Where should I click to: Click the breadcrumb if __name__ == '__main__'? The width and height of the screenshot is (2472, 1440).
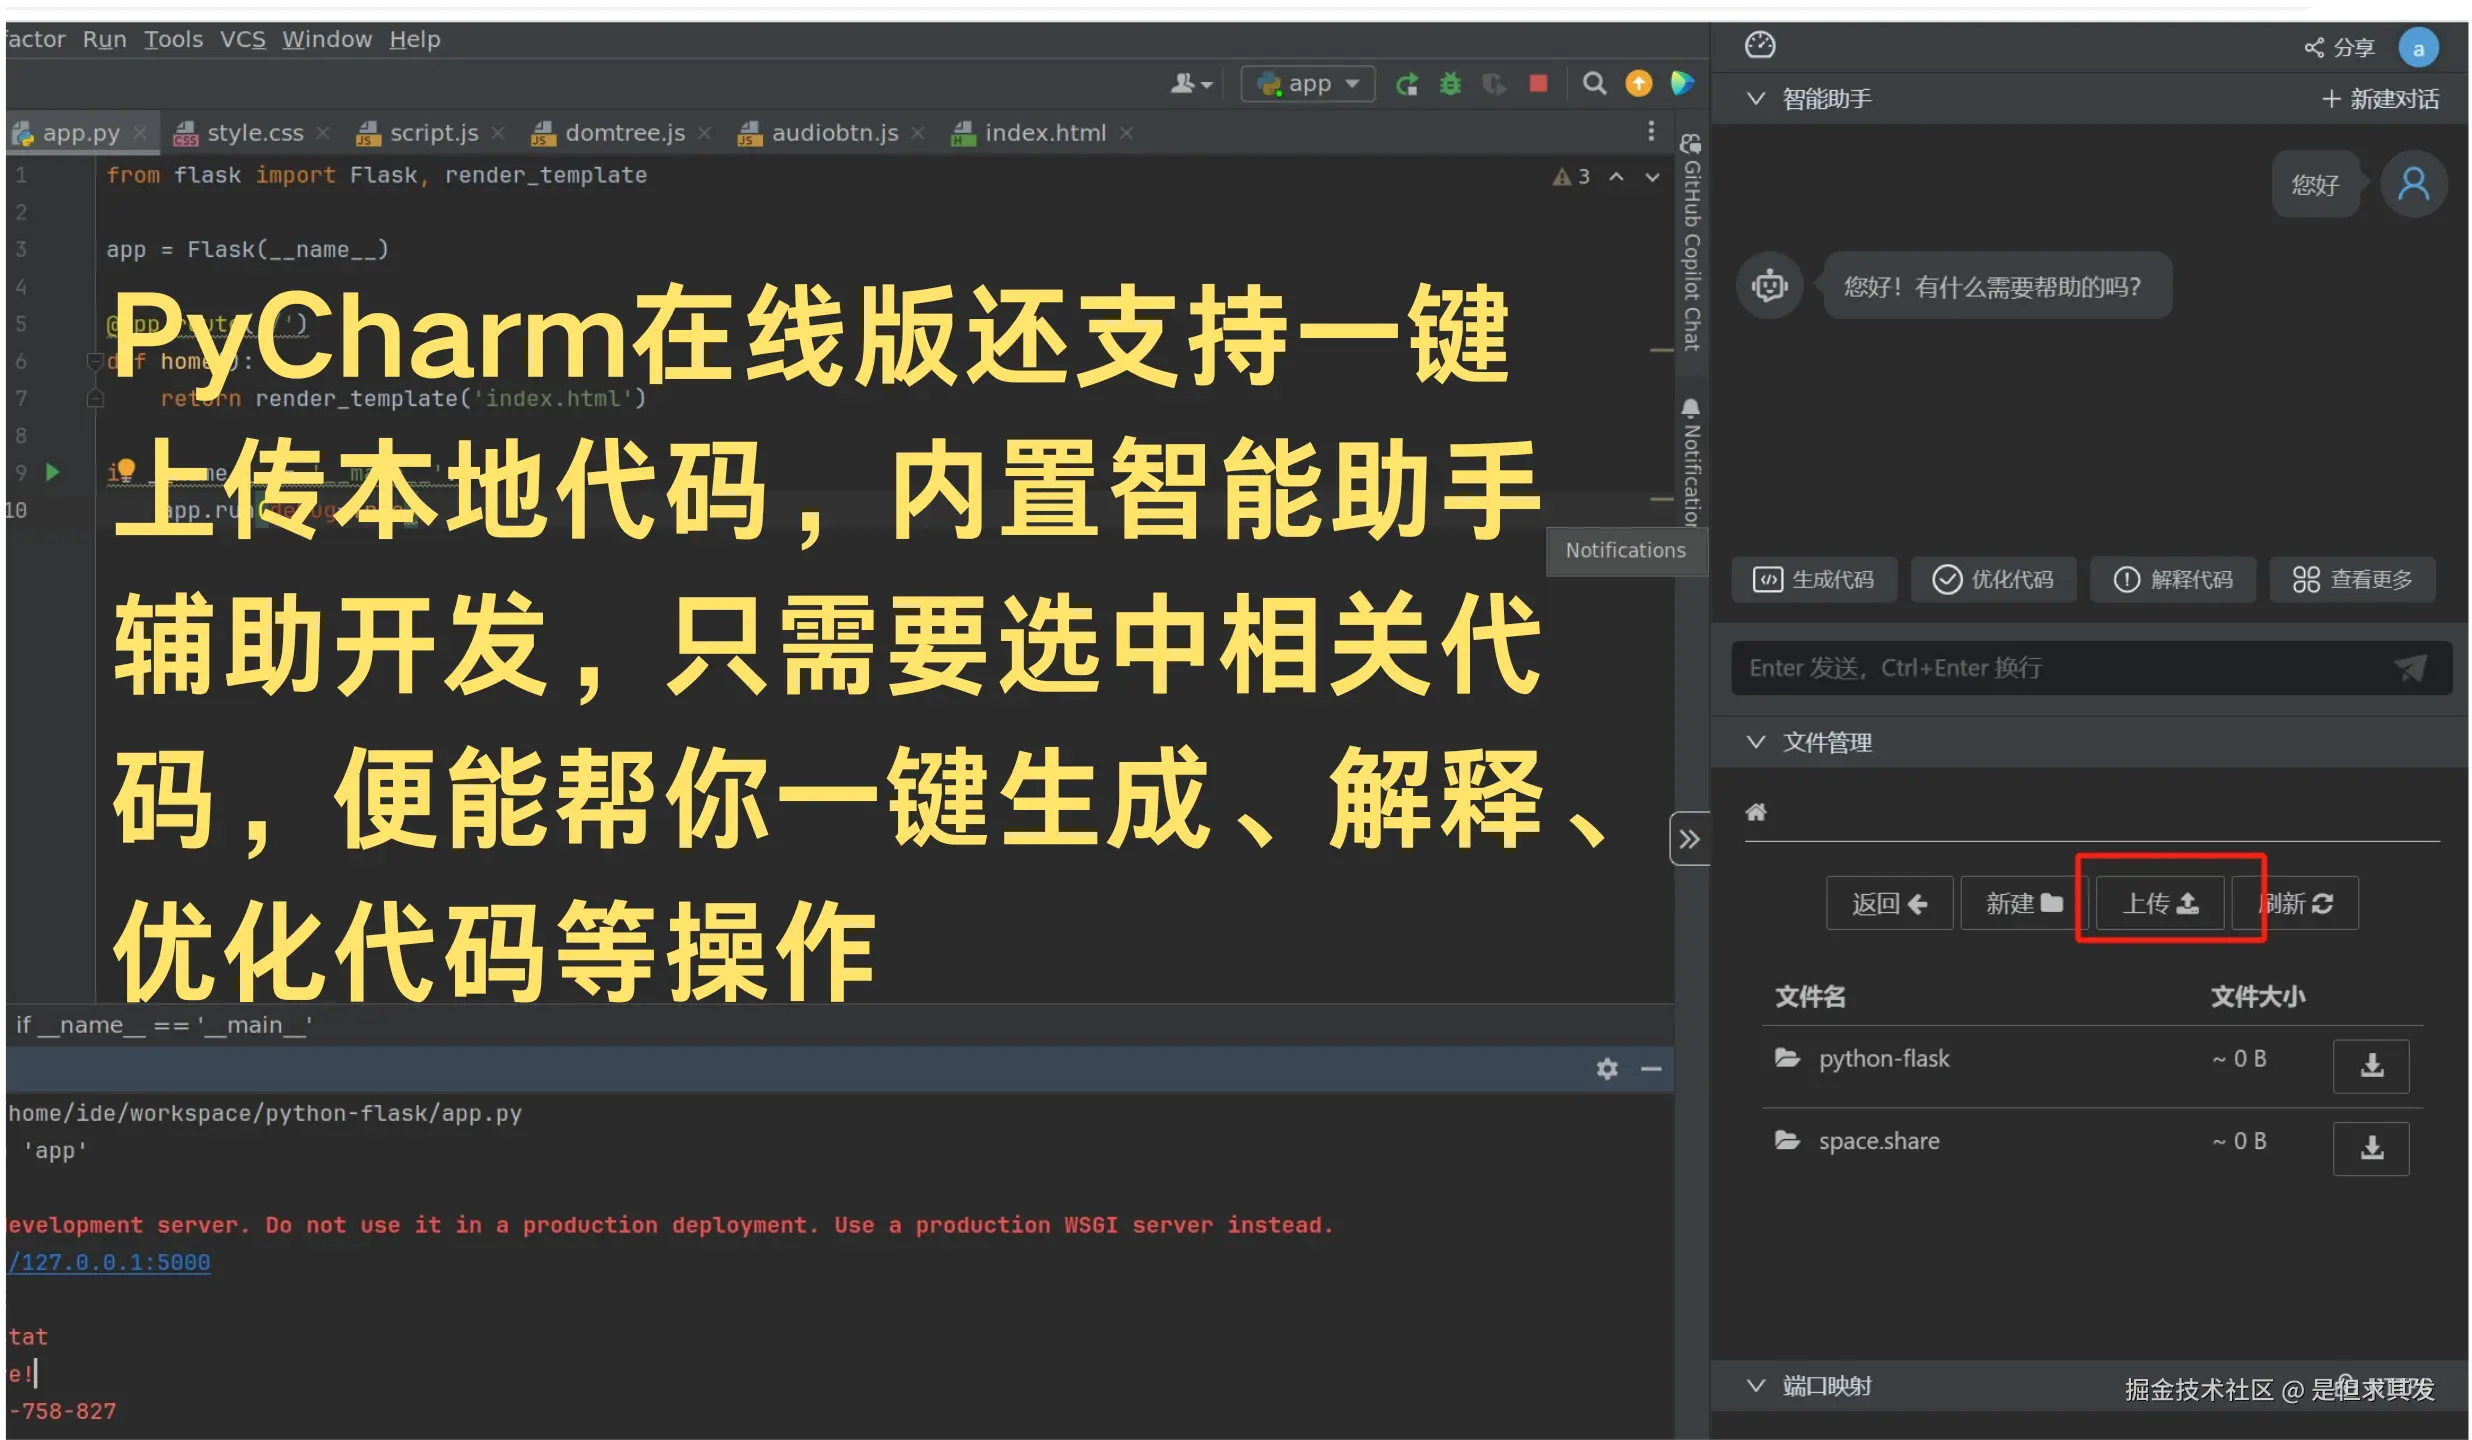164,1025
